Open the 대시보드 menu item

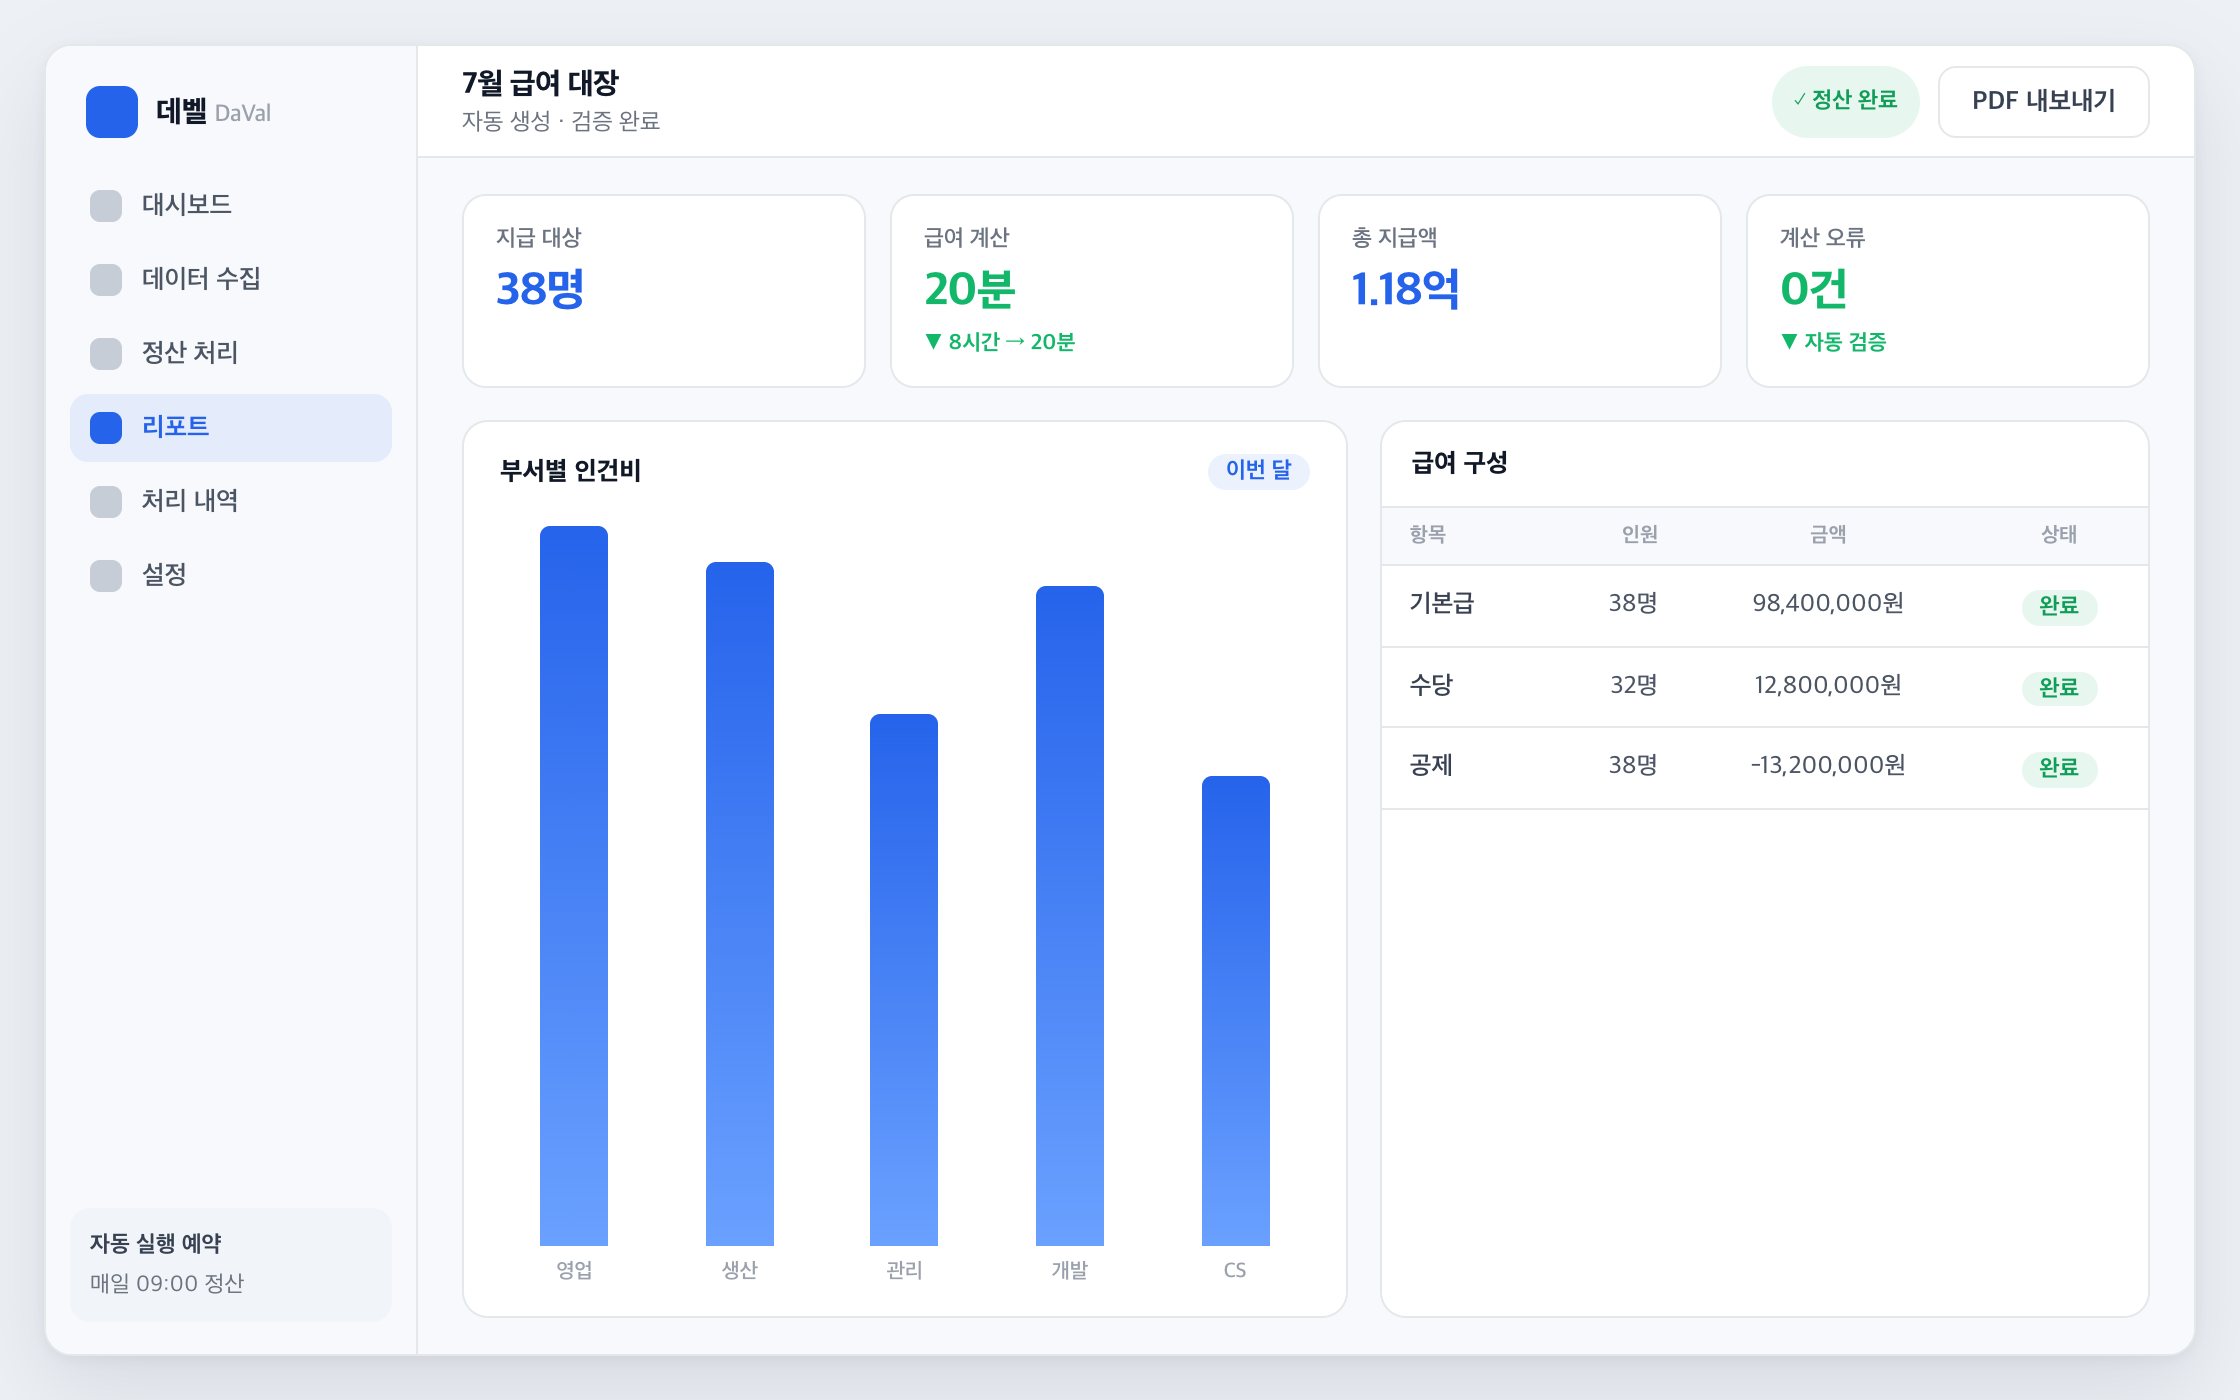pyautogui.click(x=231, y=205)
